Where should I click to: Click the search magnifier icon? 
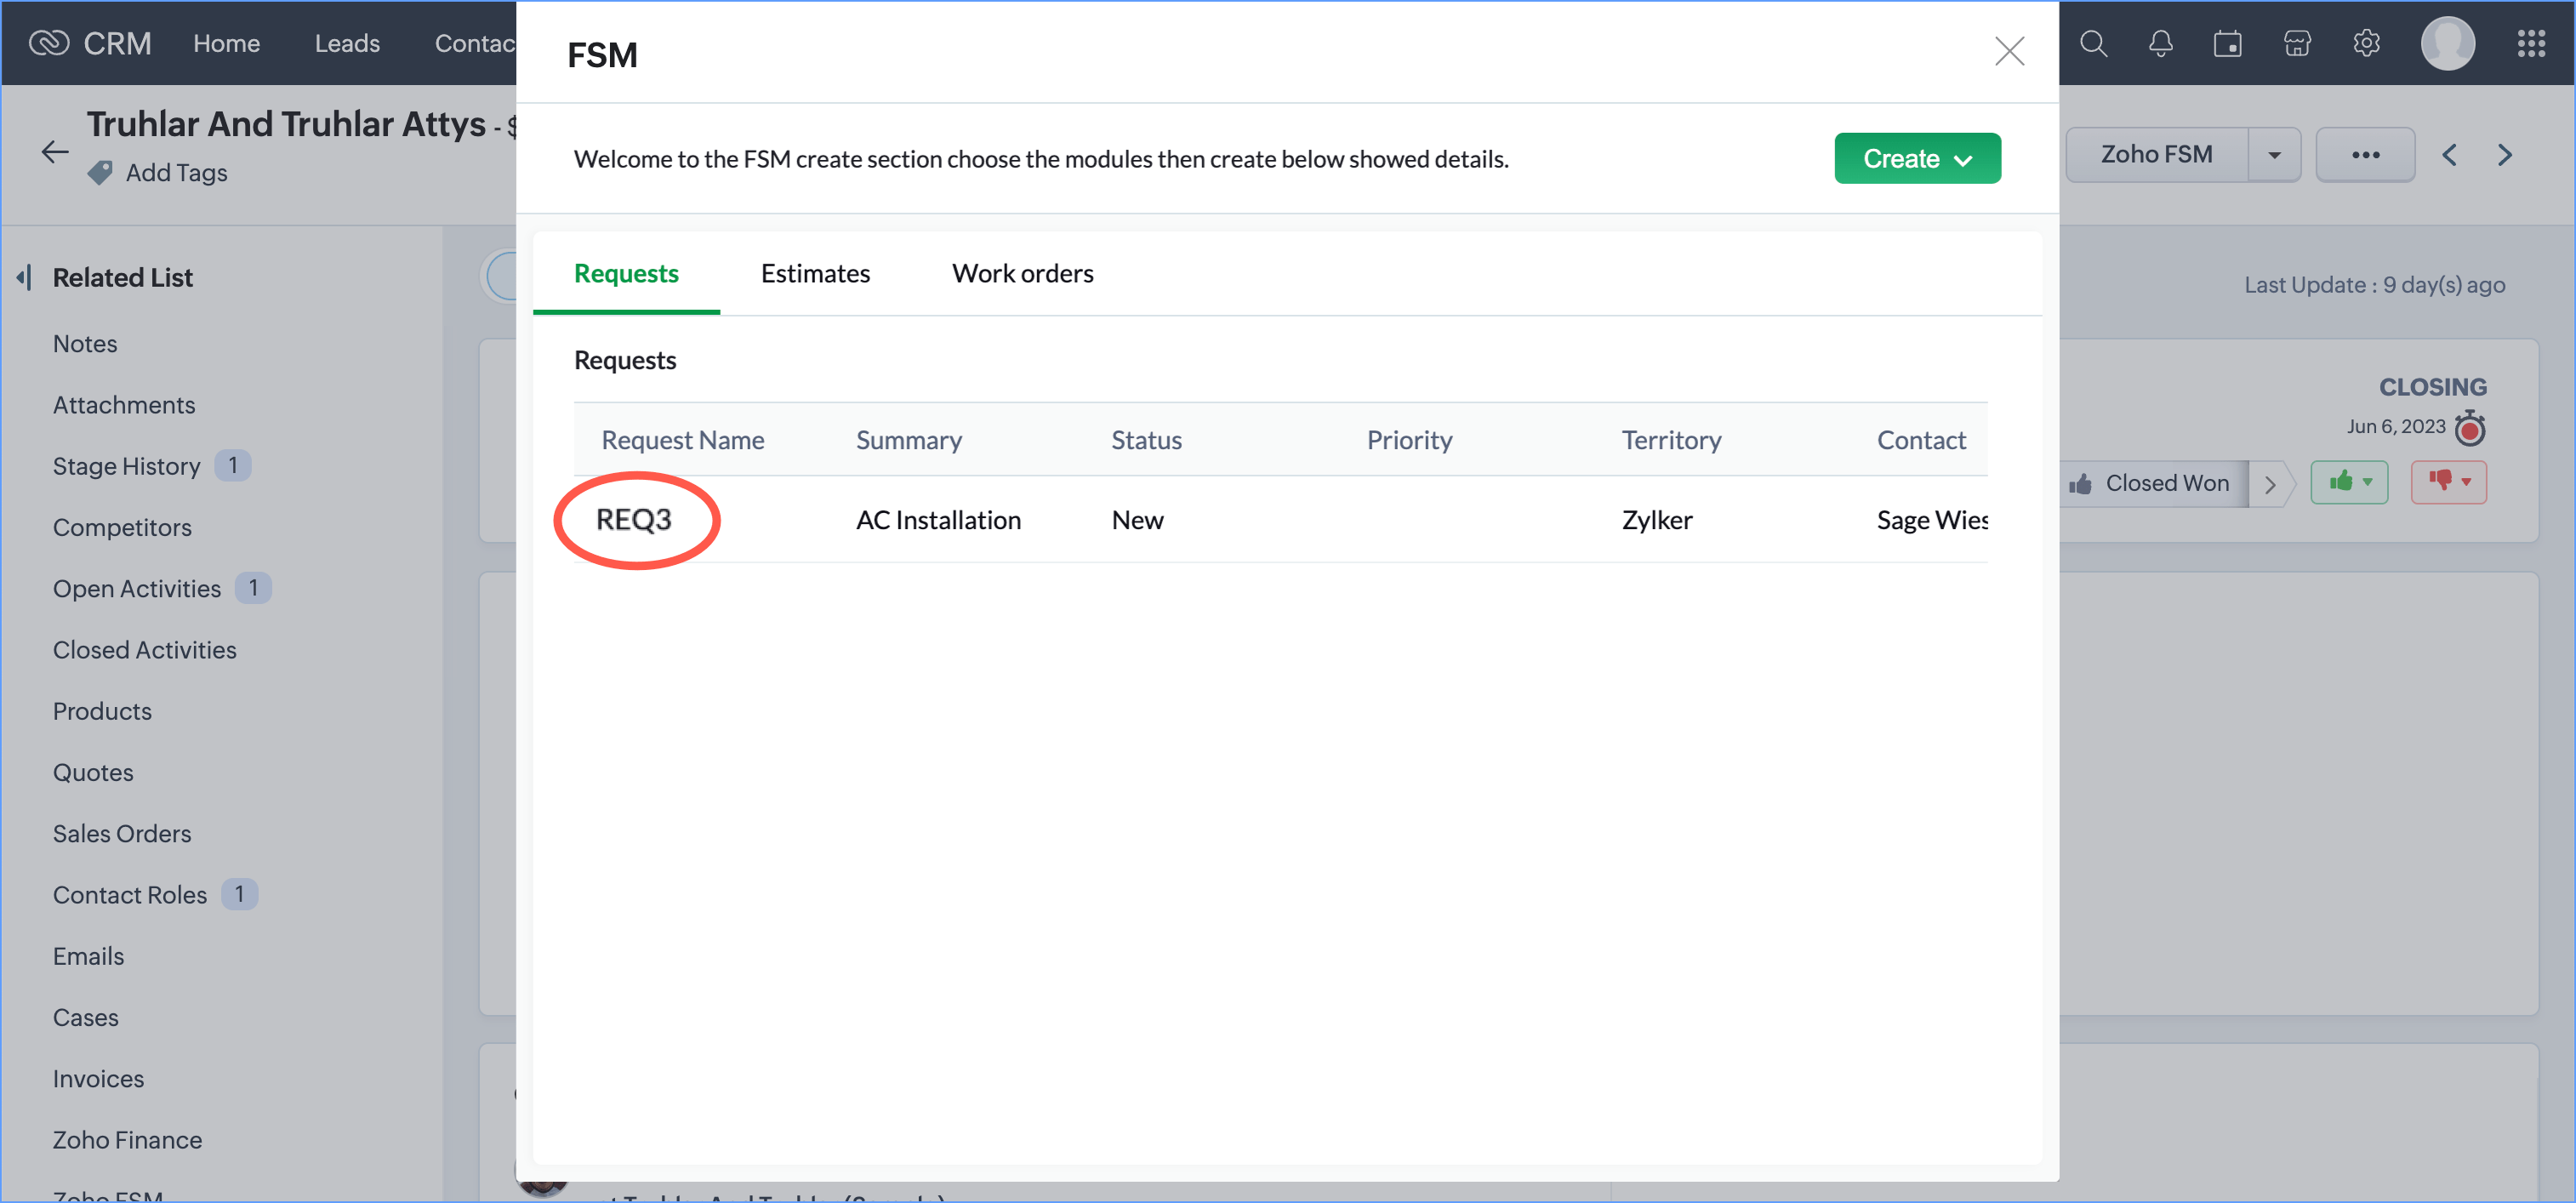[x=2093, y=44]
